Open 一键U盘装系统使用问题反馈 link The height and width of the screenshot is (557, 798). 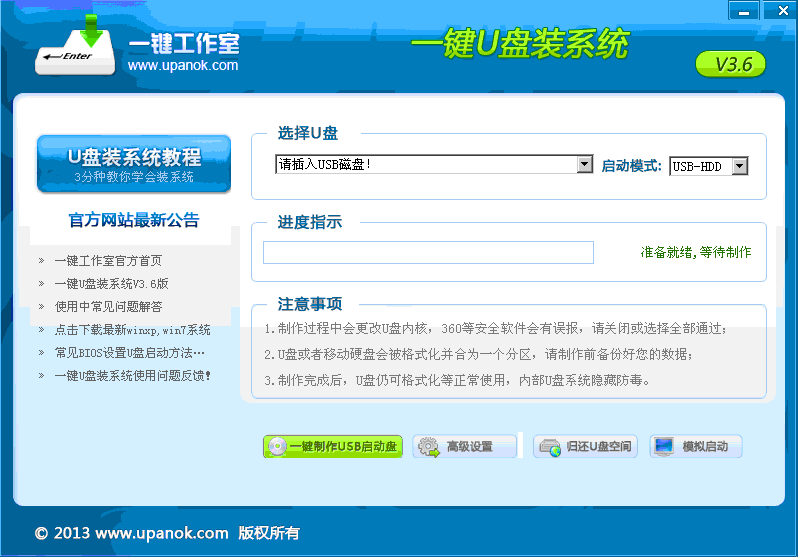[x=132, y=376]
